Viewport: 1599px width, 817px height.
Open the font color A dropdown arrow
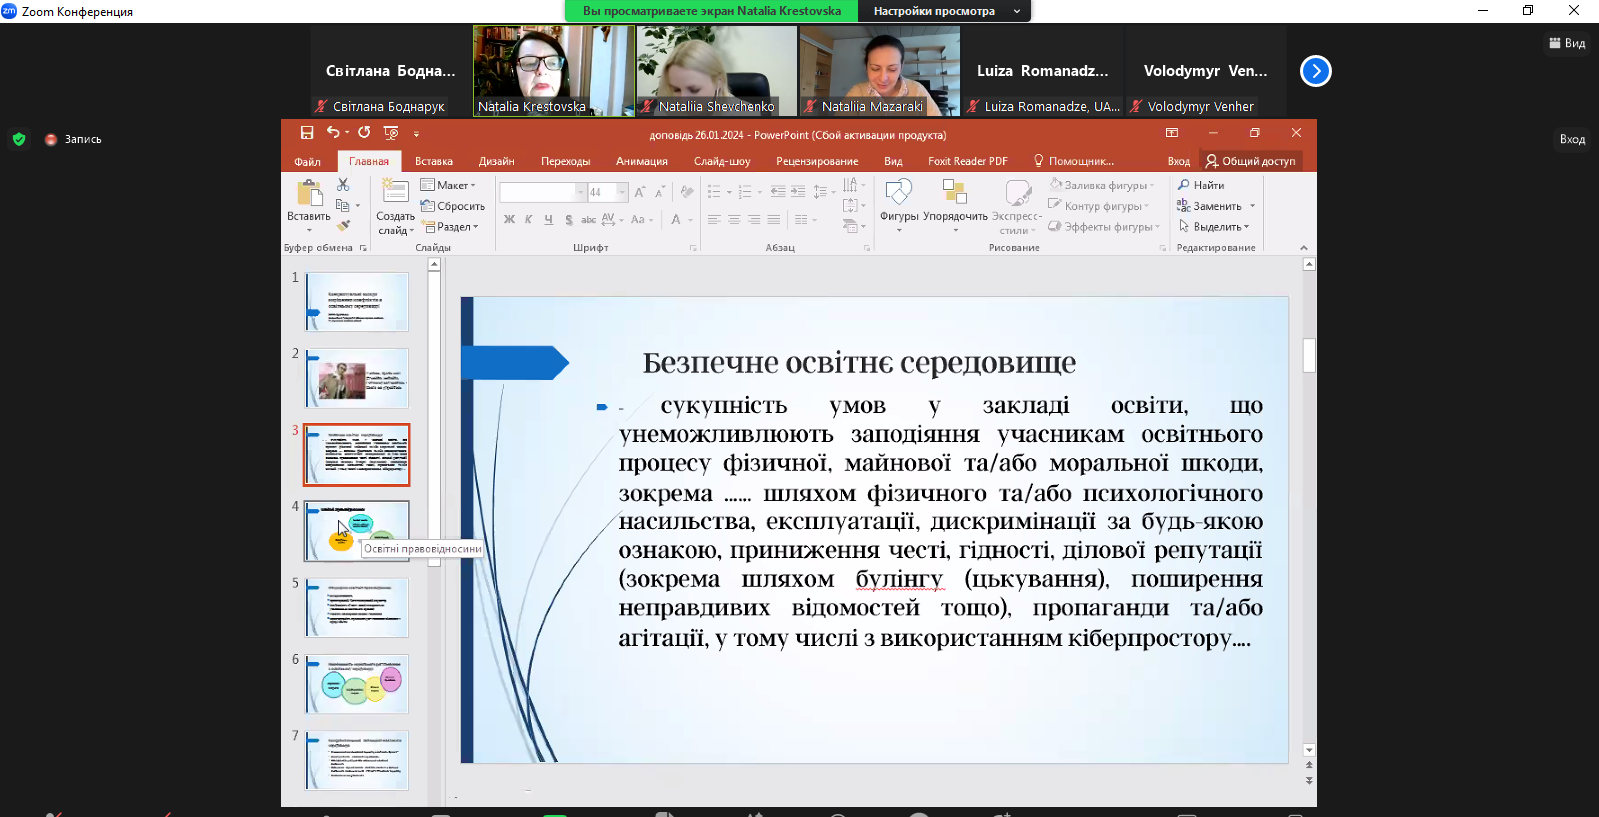click(x=690, y=220)
